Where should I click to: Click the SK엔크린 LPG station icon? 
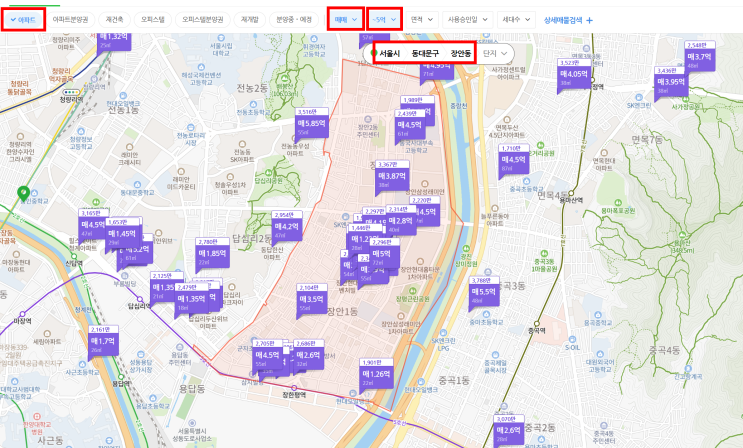(443, 333)
